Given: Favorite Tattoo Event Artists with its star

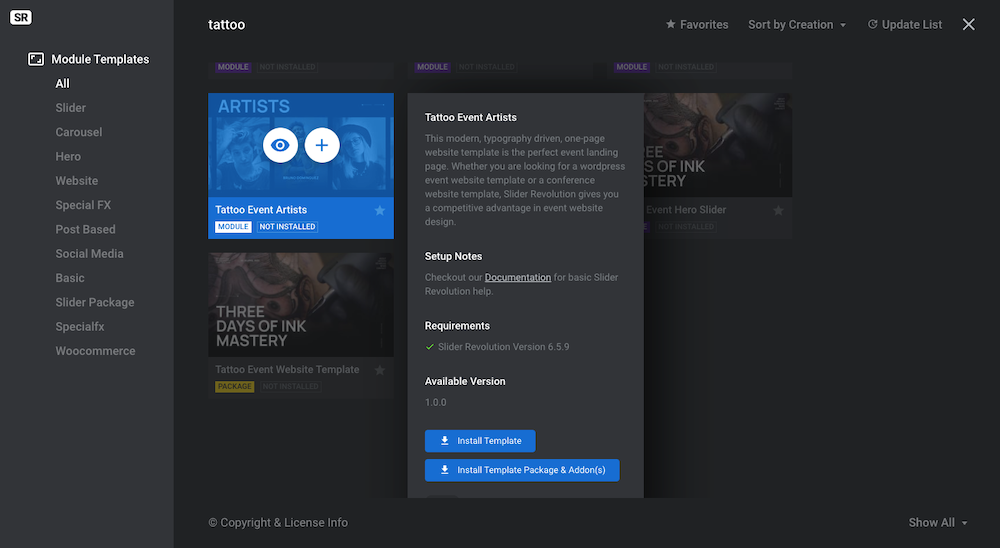Looking at the screenshot, I should (379, 211).
